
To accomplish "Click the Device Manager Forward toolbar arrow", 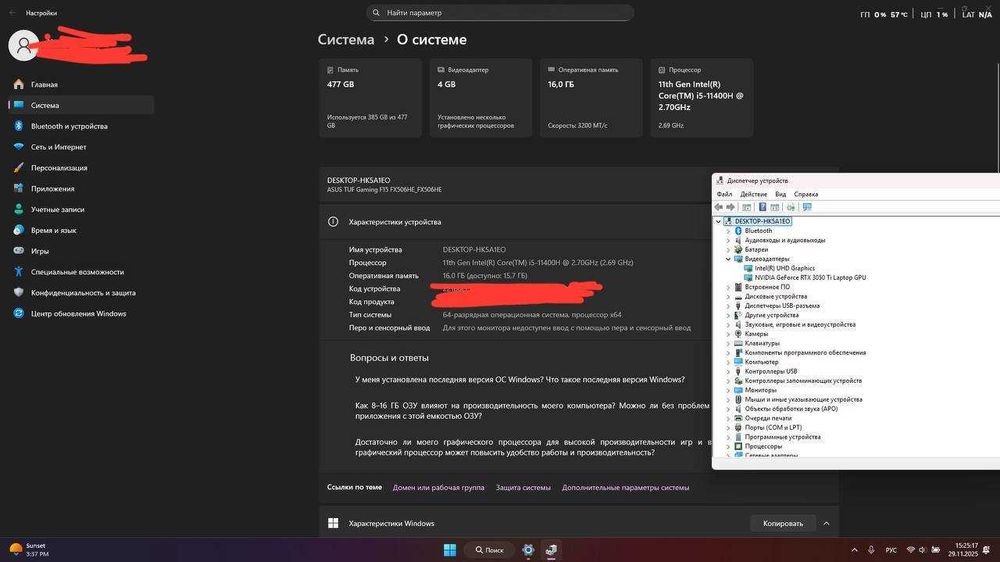I will [731, 207].
